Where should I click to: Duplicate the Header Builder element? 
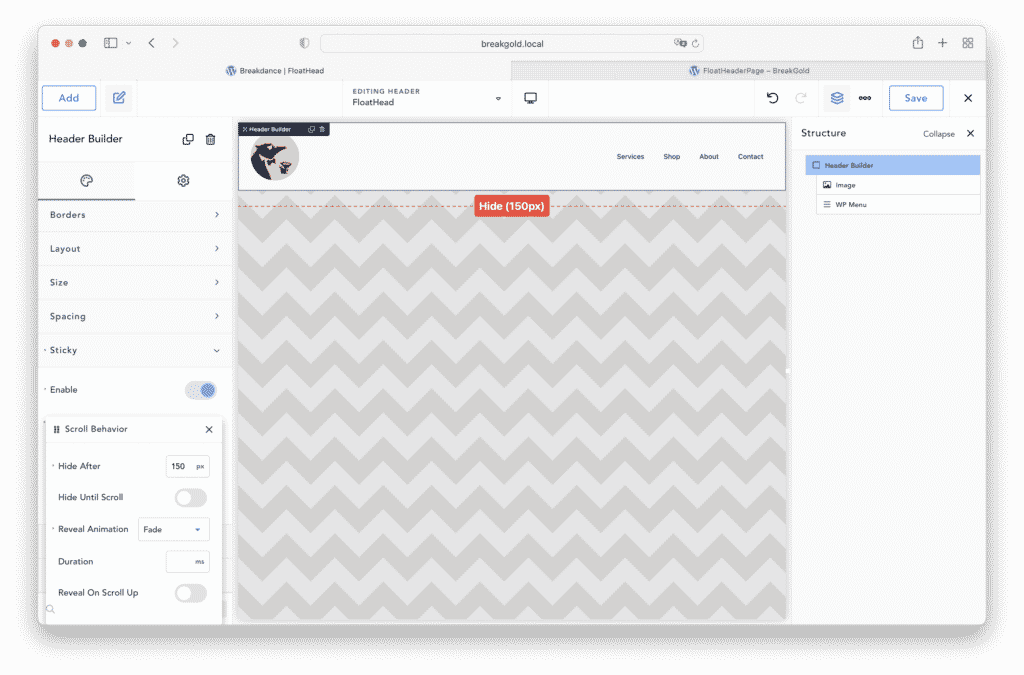point(188,140)
